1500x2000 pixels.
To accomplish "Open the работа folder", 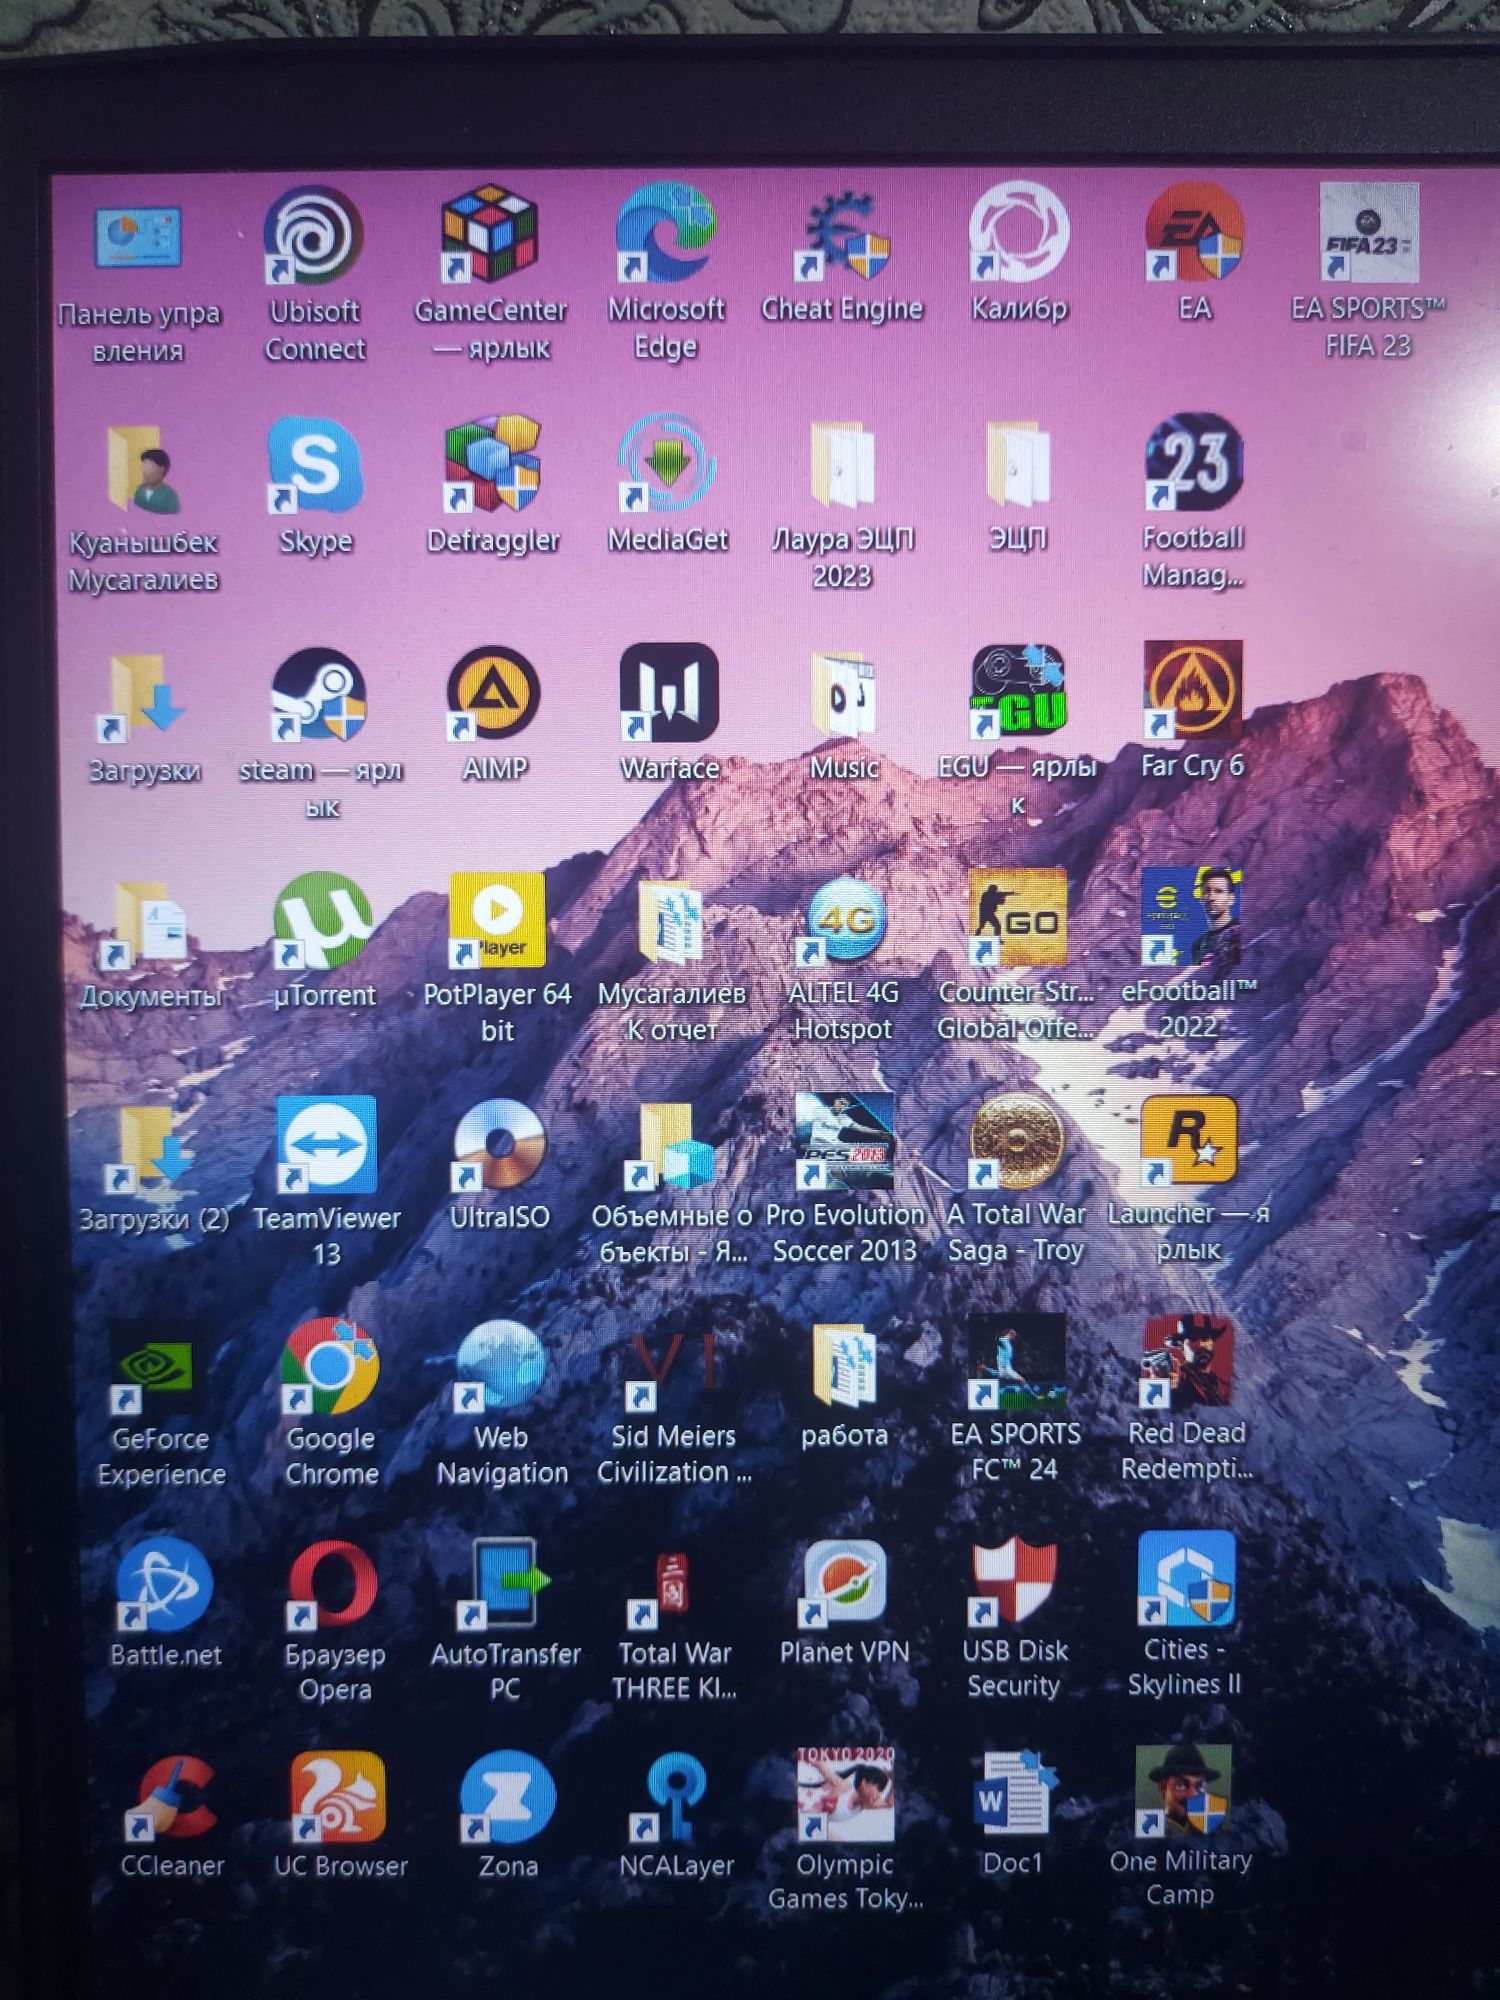I will pyautogui.click(x=844, y=1364).
